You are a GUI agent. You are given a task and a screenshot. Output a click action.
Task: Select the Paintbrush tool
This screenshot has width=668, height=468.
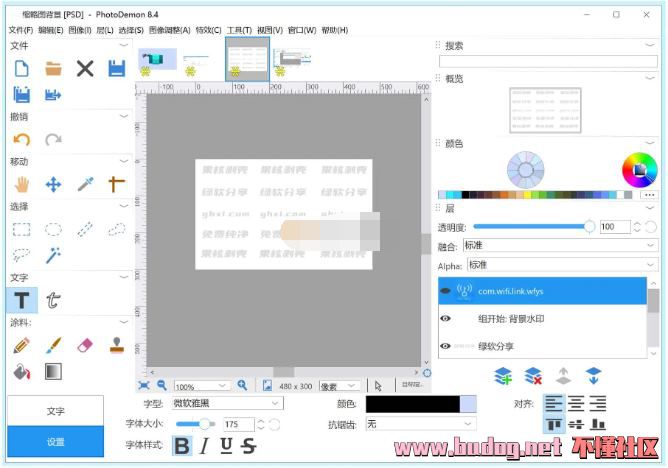point(53,345)
